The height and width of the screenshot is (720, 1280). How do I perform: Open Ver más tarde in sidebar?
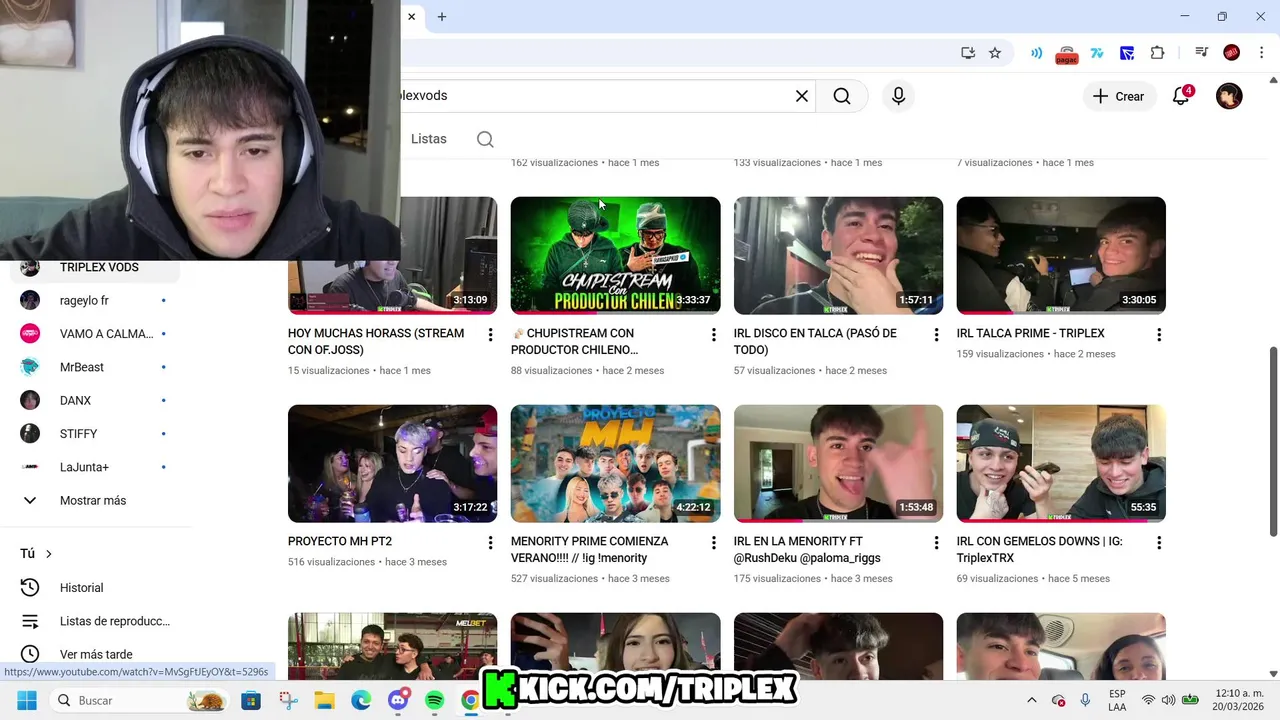click(x=97, y=654)
